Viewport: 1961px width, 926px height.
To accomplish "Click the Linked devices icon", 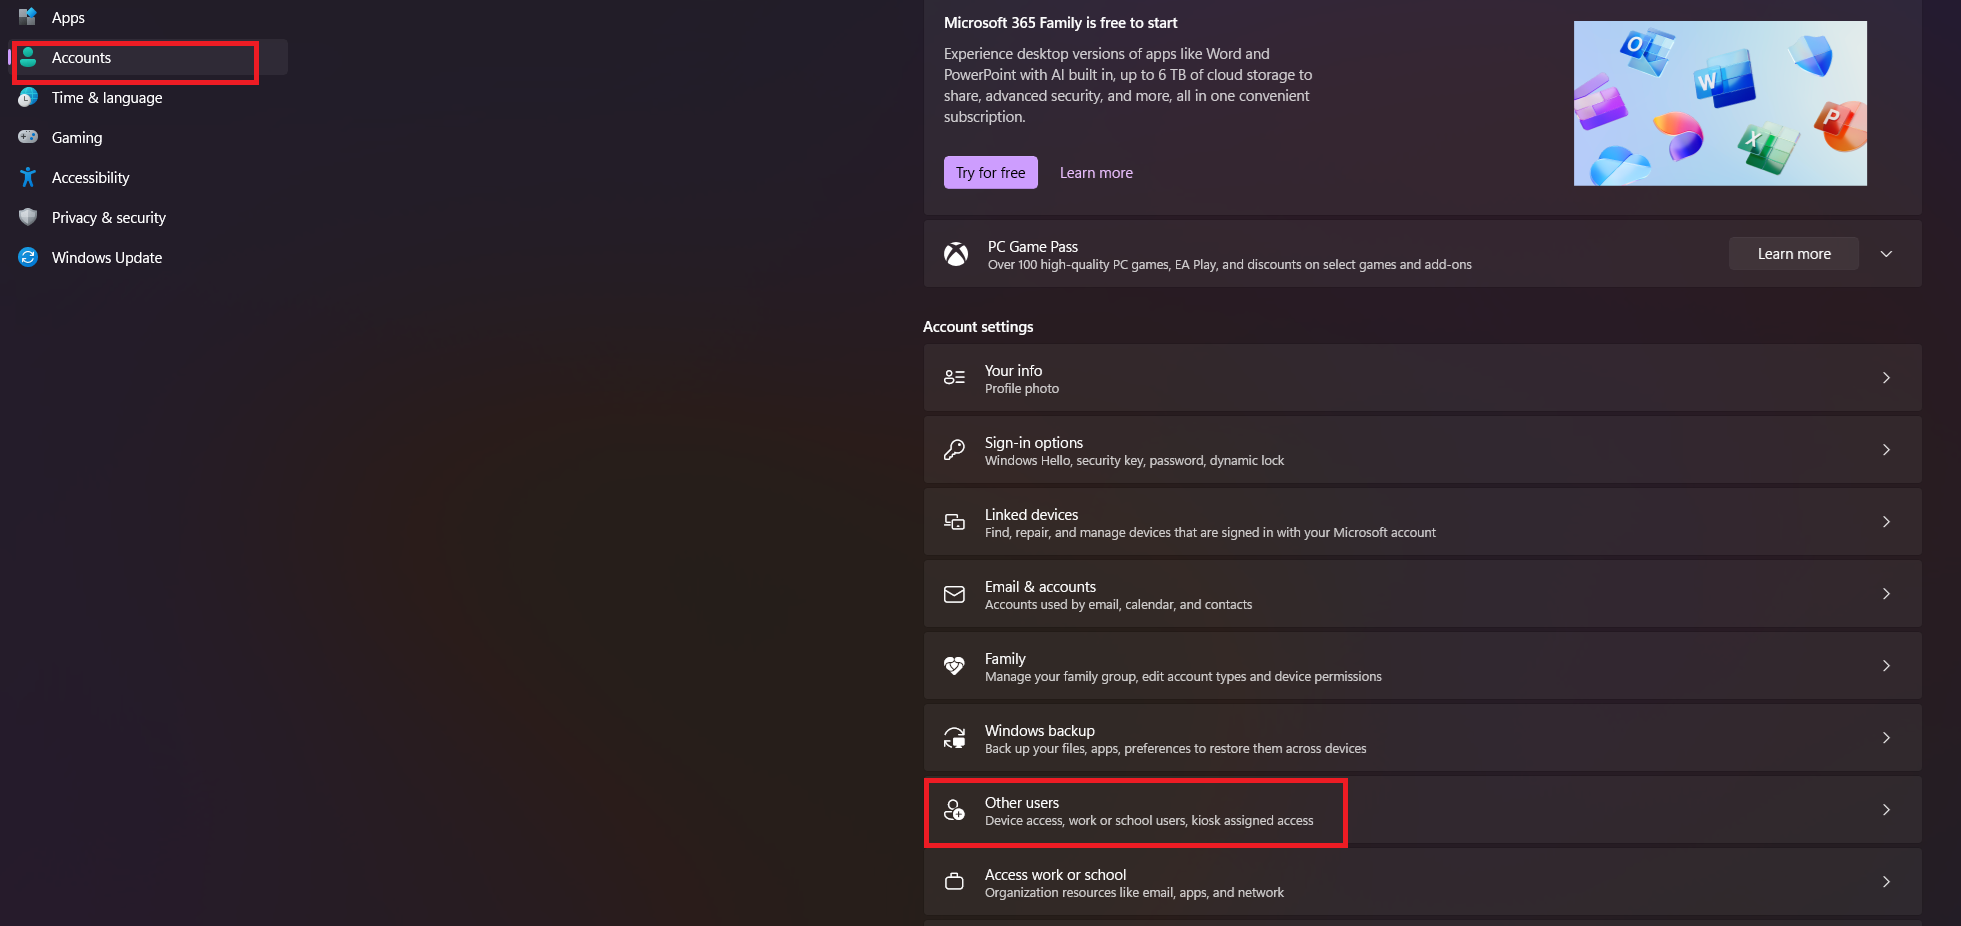I will [955, 522].
